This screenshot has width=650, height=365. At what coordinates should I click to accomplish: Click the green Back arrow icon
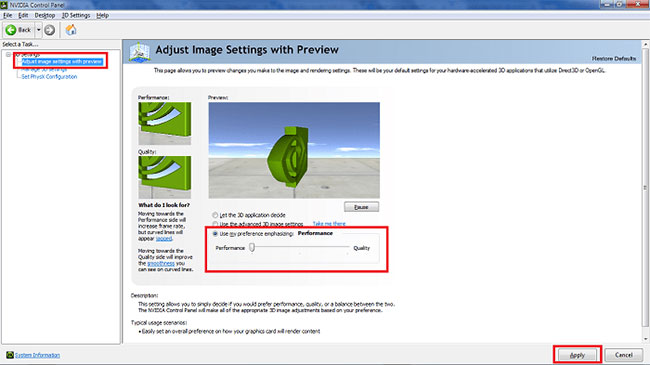11,30
